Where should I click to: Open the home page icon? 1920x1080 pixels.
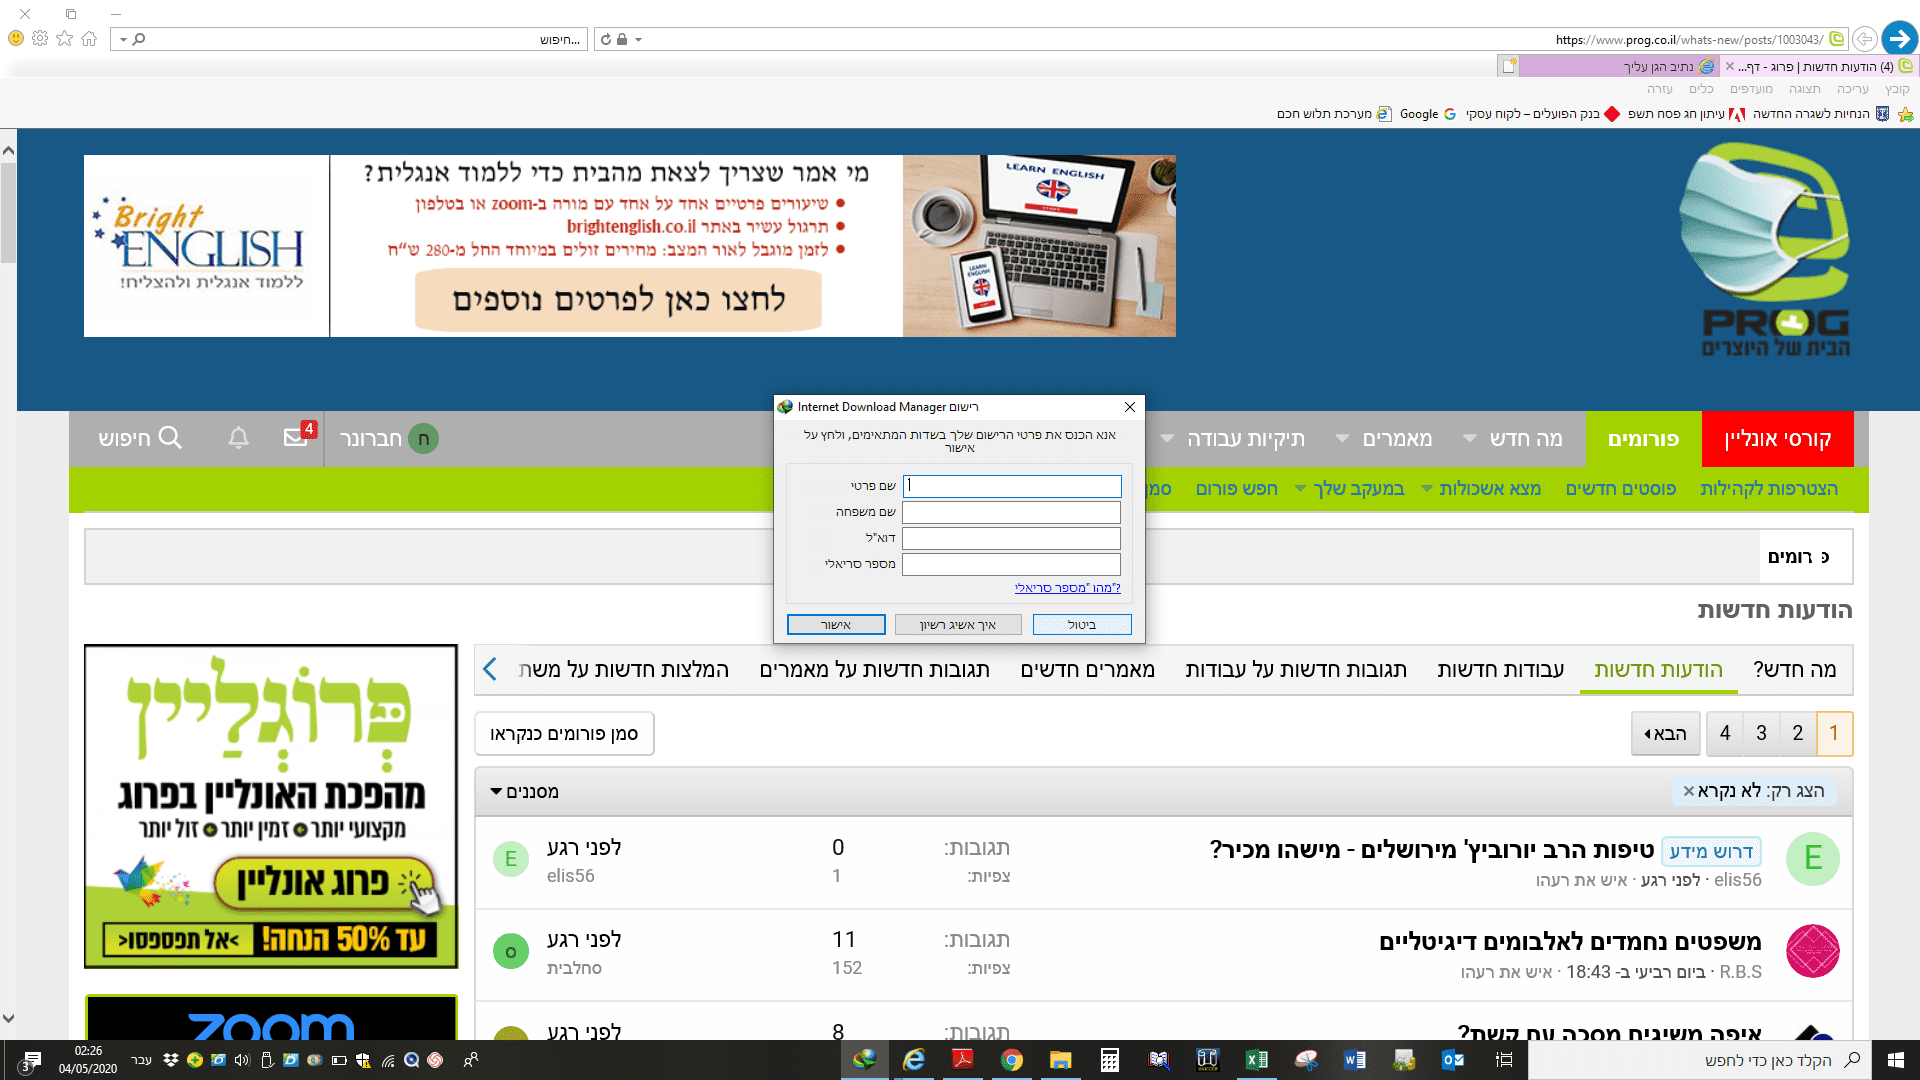90,39
